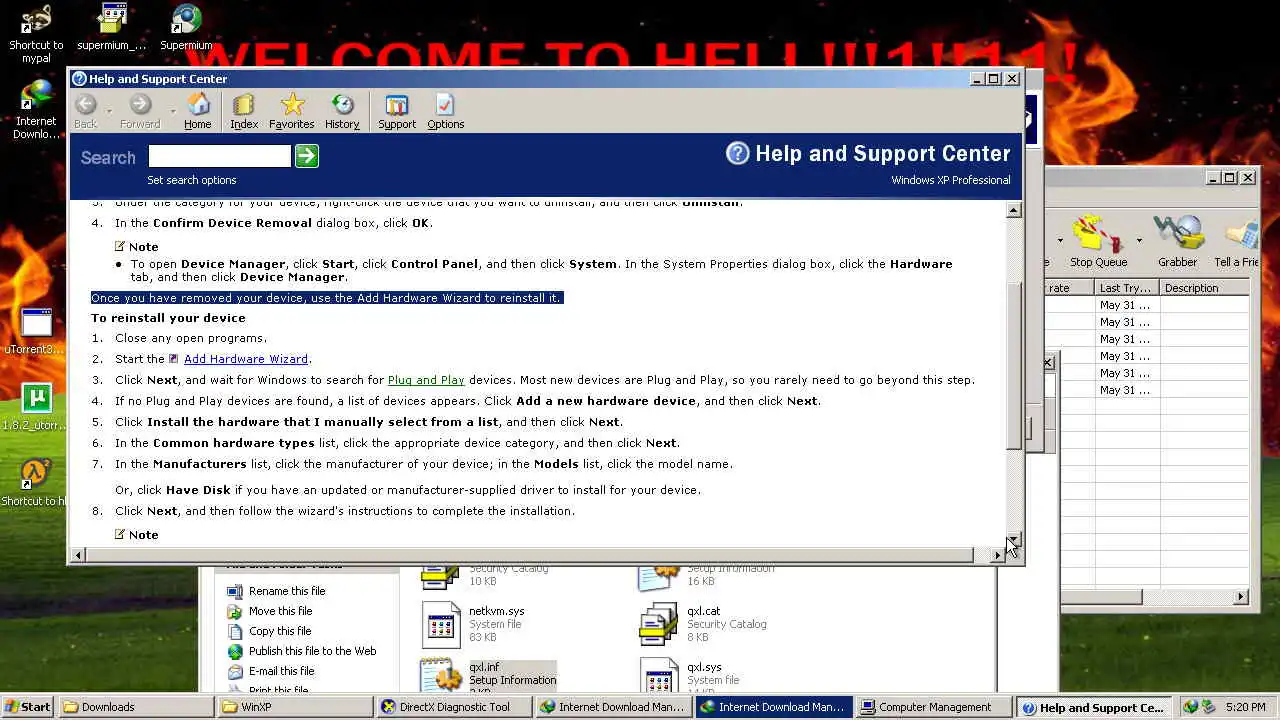Click Grabber in Download Manager toolbar
This screenshot has width=1280, height=720.
tap(1177, 242)
